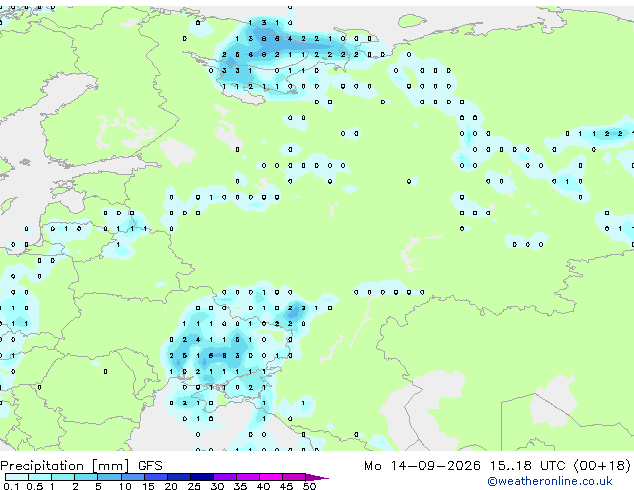Open the weatheronline.co.uk copyright link
The width and height of the screenshot is (634, 490).
(550, 481)
